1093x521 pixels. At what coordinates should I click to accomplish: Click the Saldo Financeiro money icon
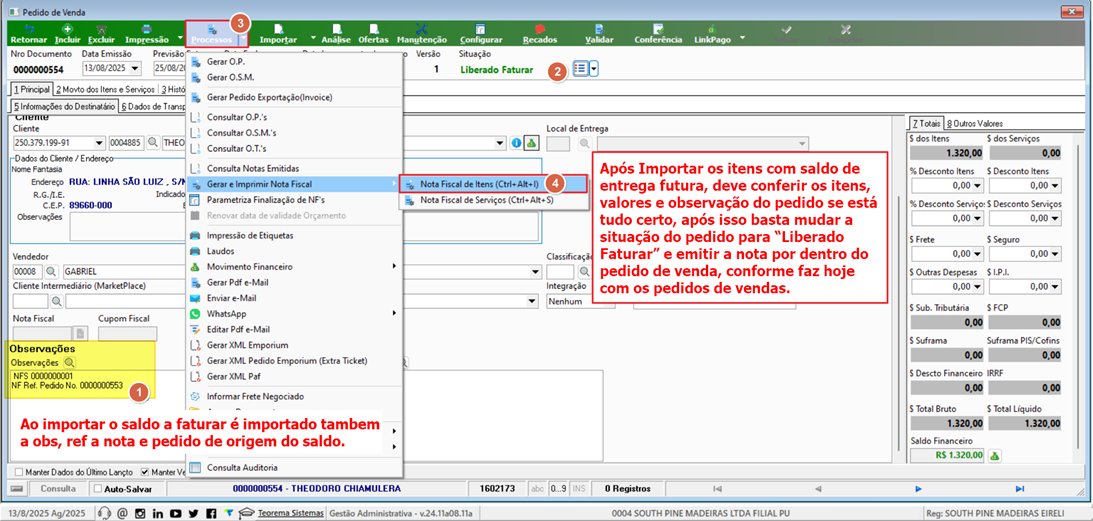click(995, 455)
